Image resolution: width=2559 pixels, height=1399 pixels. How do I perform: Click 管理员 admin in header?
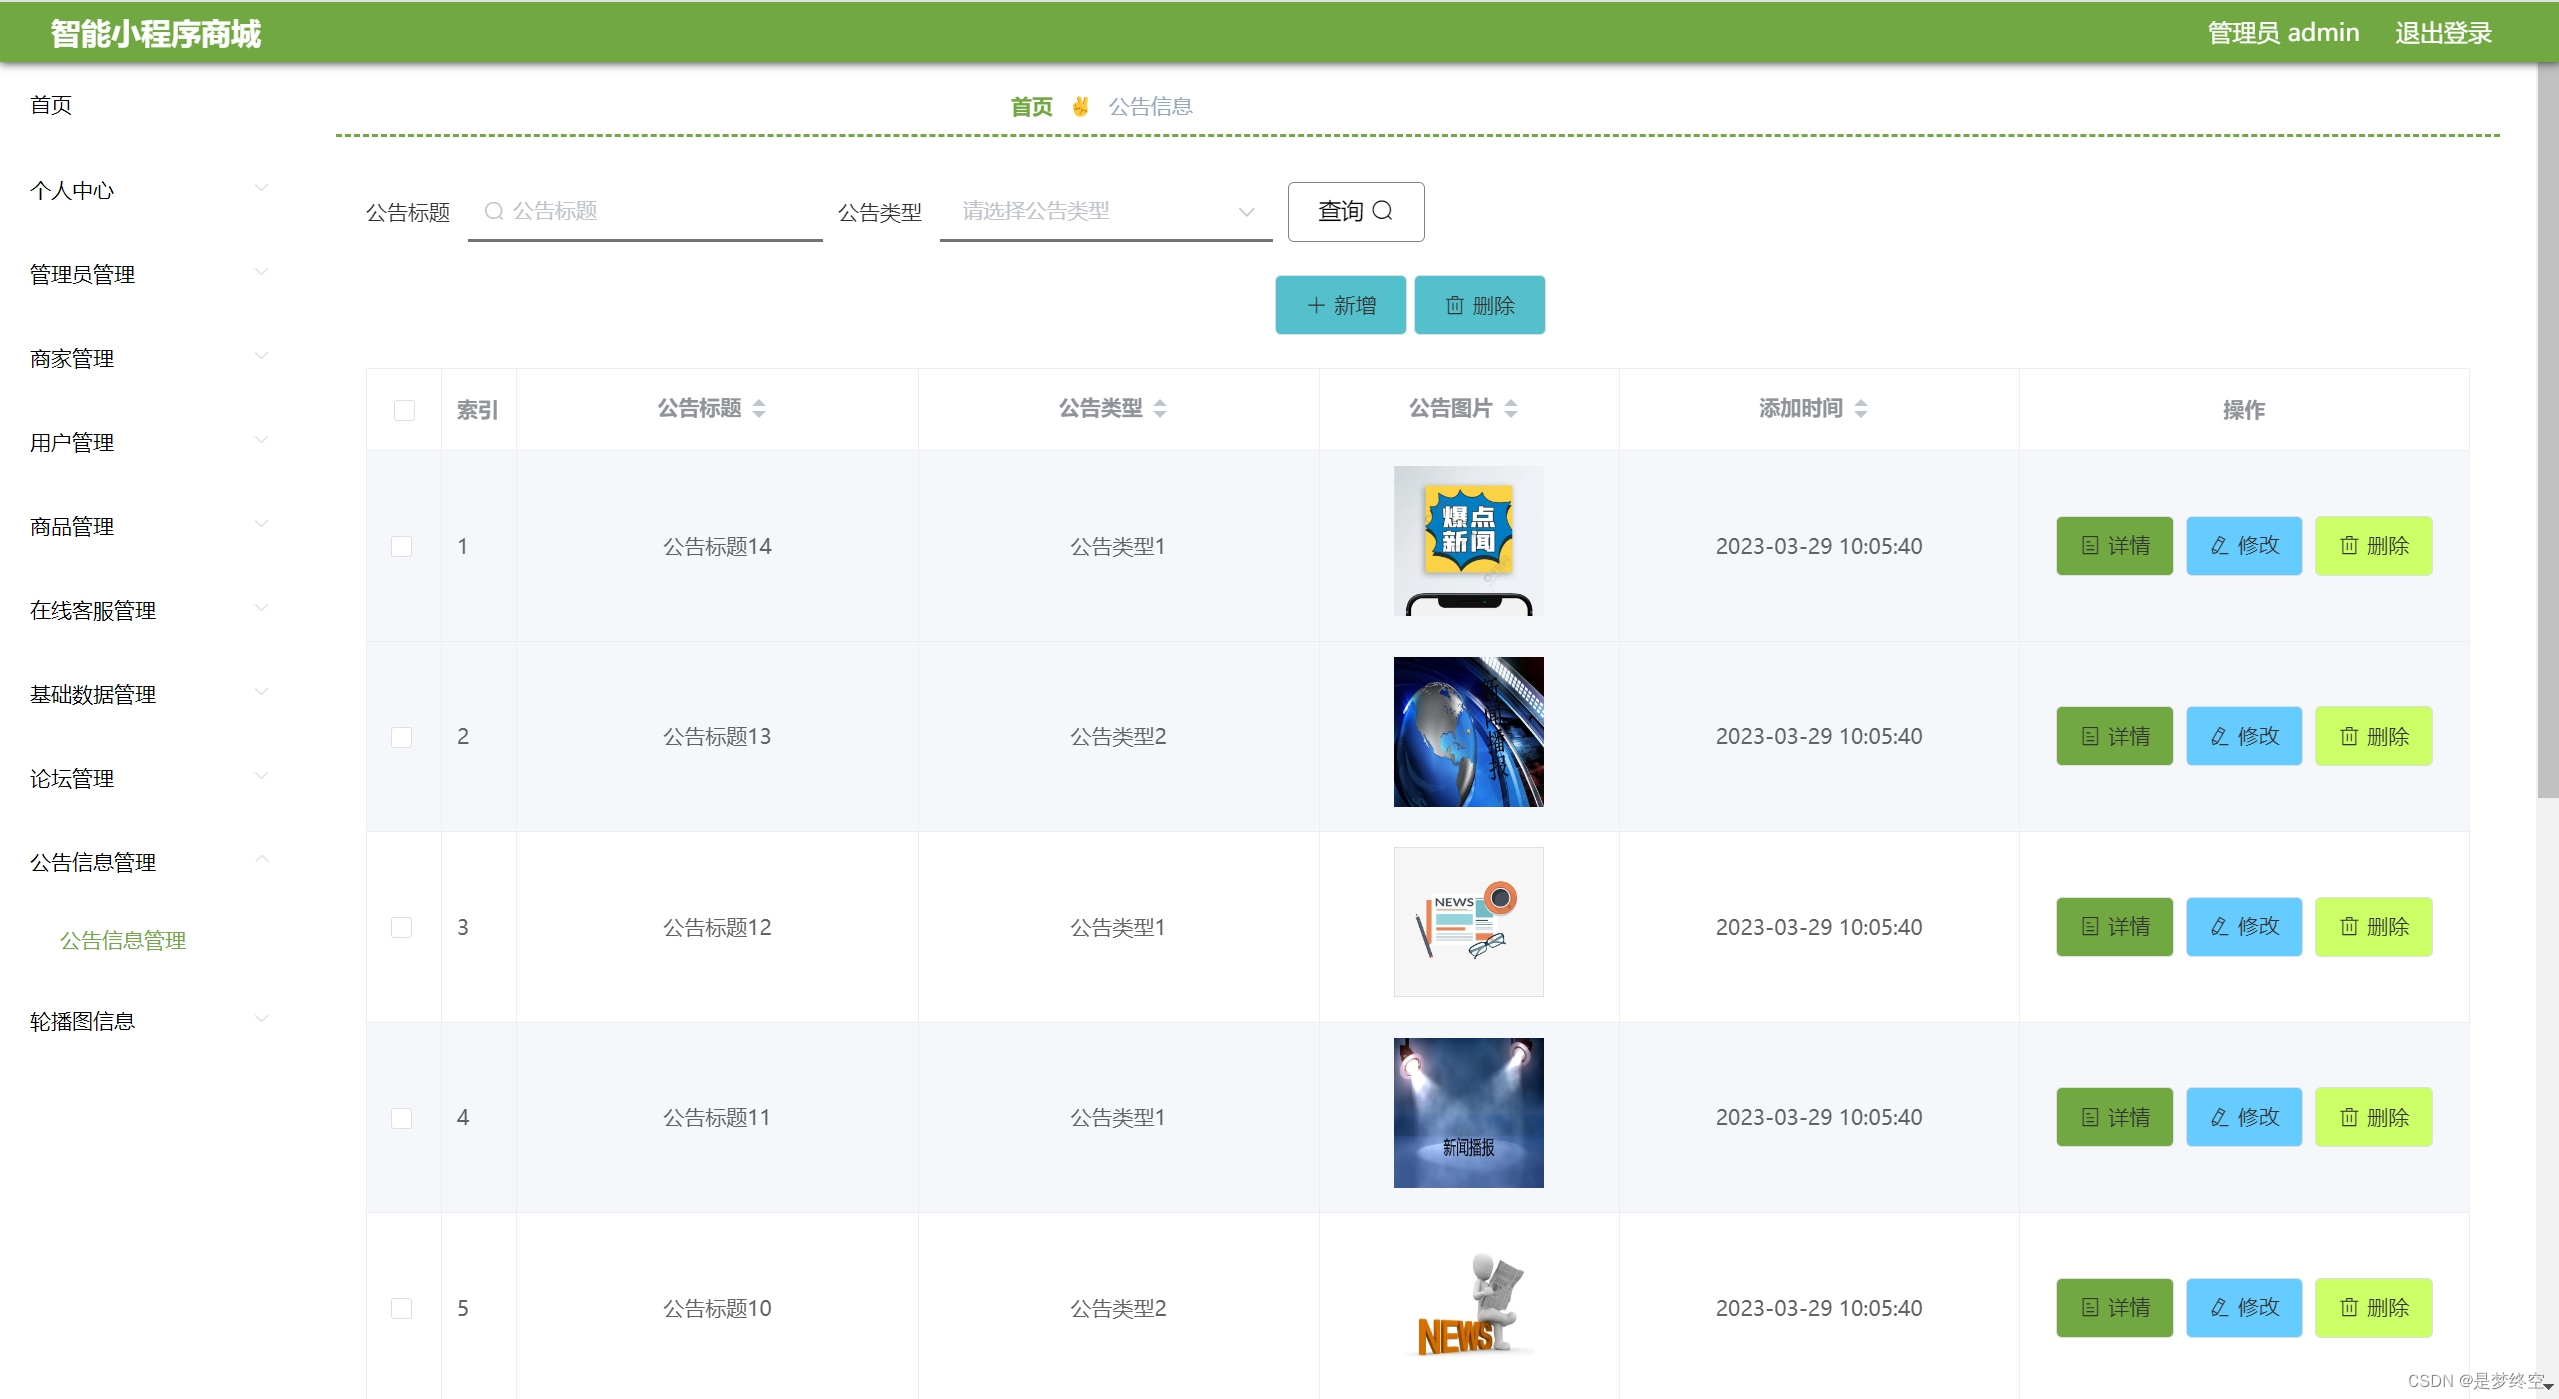pos(2283,33)
